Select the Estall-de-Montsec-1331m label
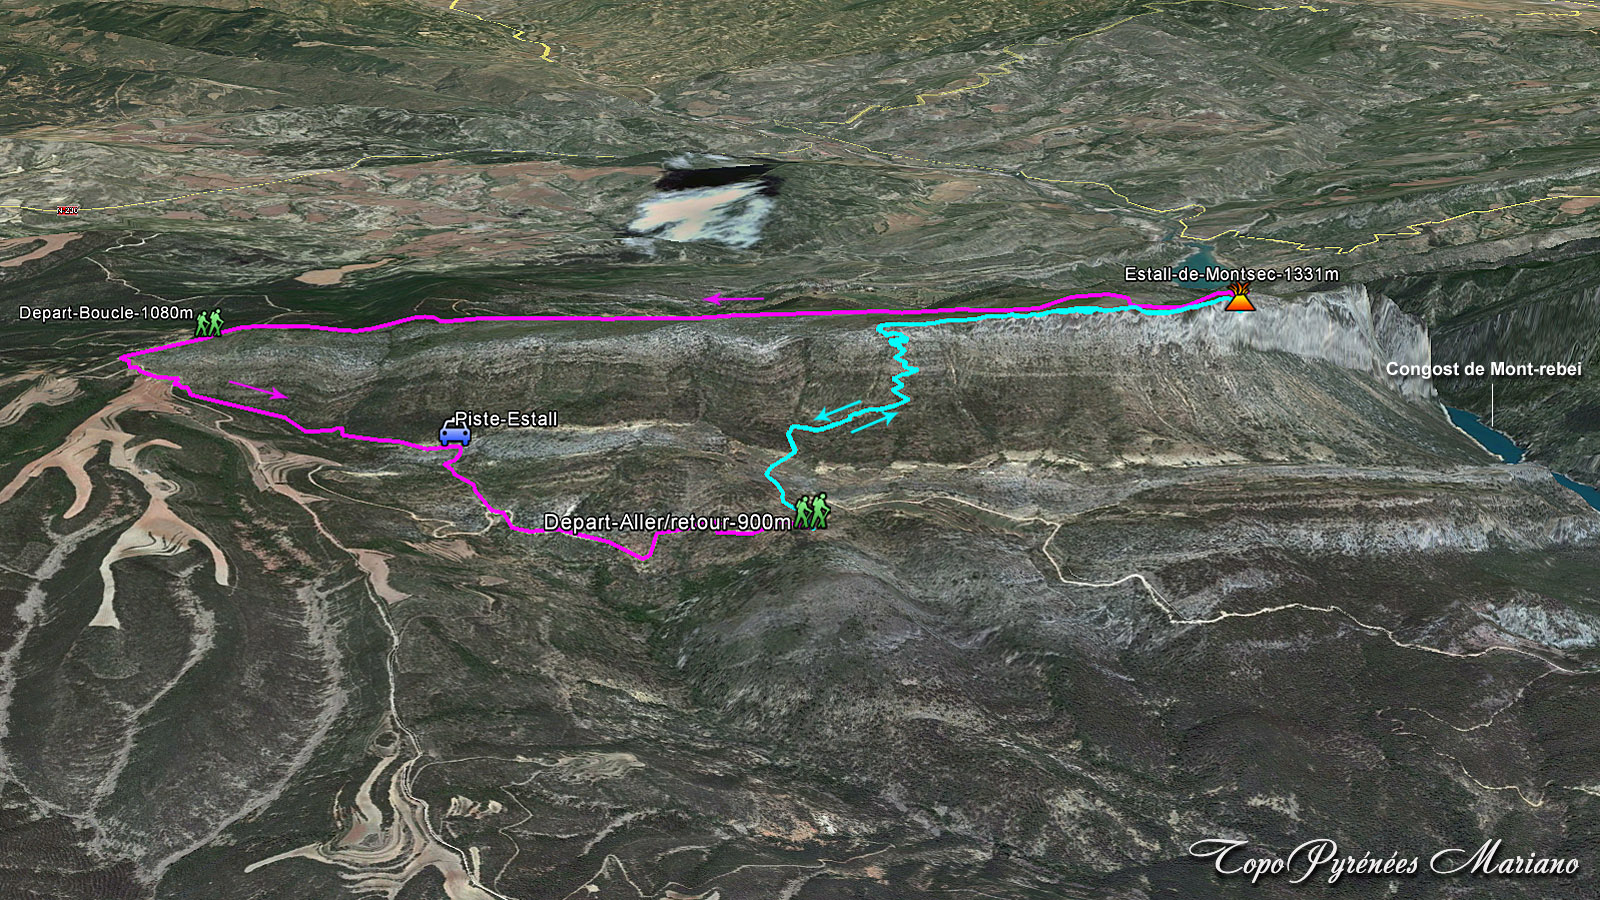 tap(1231, 274)
